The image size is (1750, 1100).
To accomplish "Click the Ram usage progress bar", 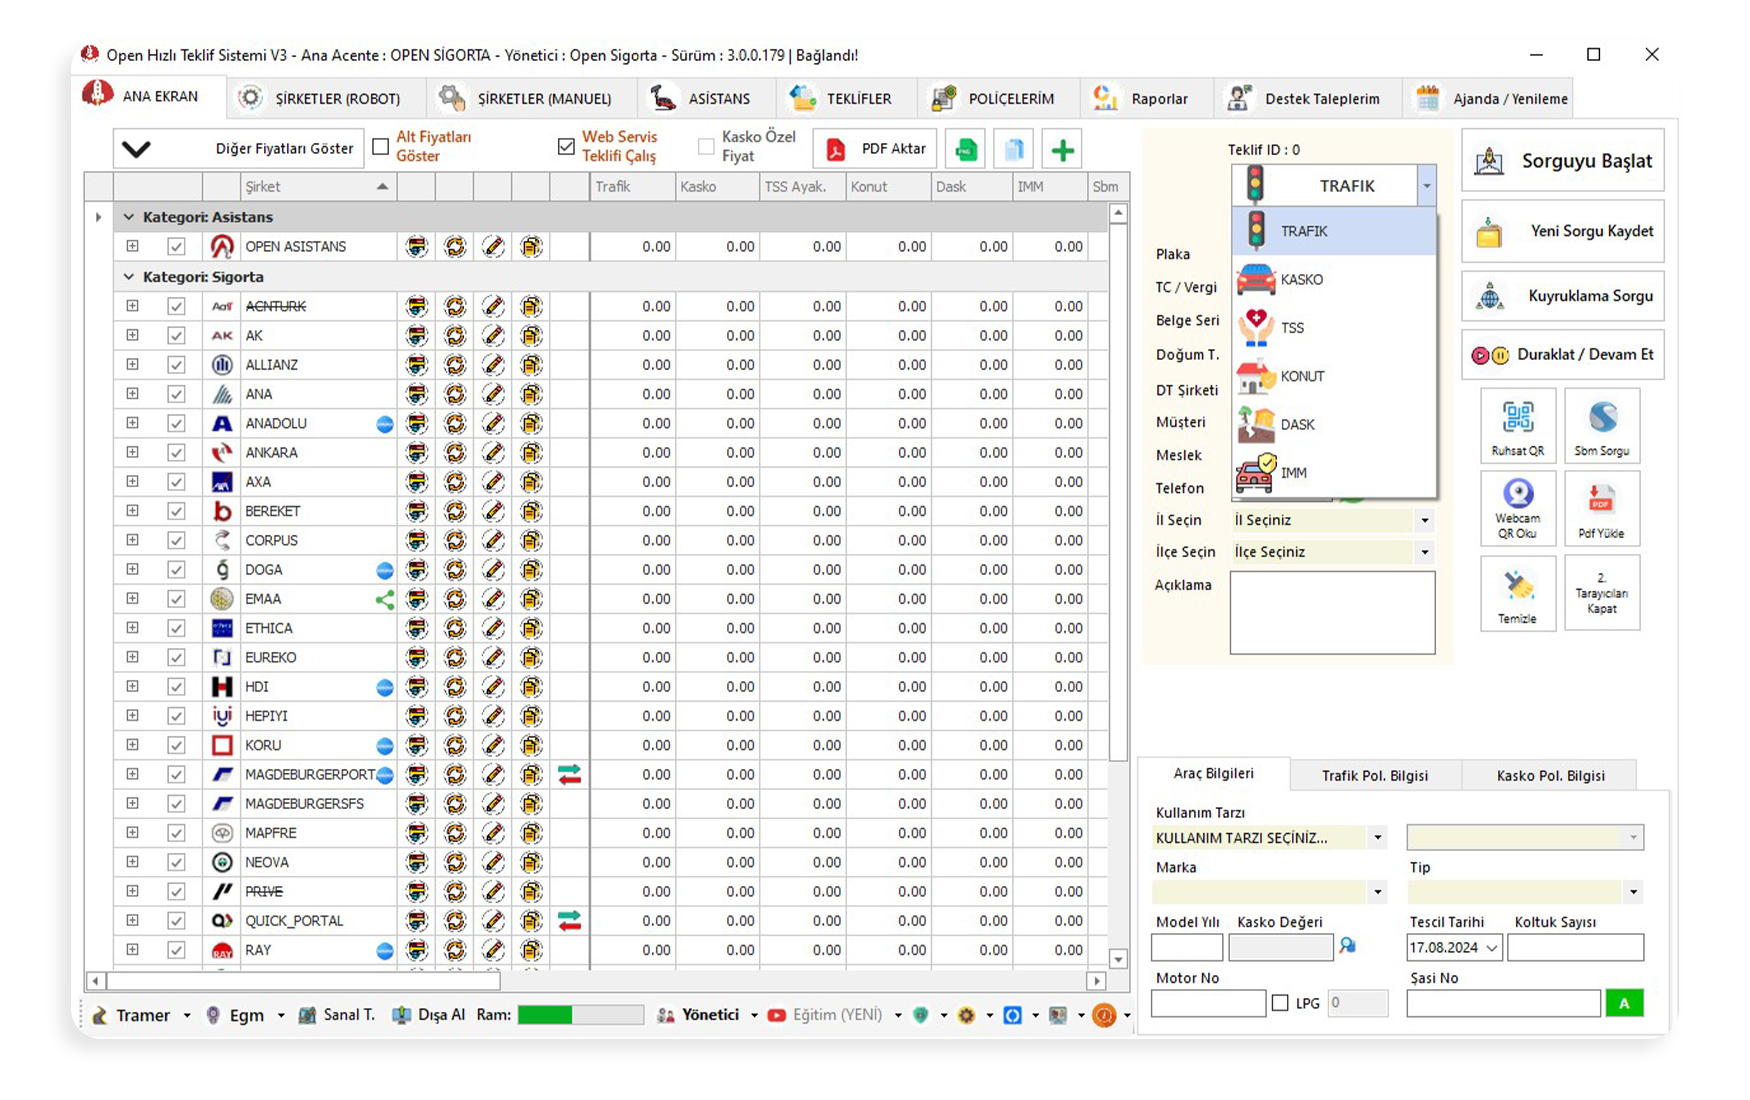I will [580, 1015].
